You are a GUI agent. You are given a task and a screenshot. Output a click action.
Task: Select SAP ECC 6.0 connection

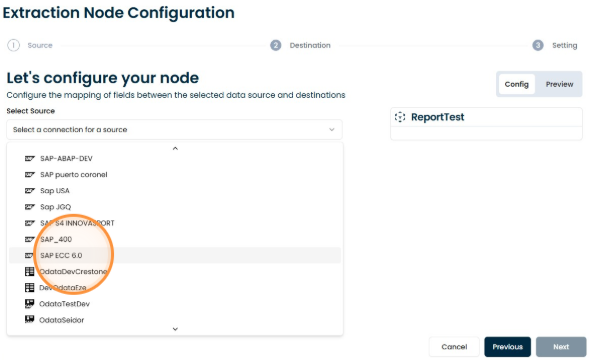pos(175,256)
